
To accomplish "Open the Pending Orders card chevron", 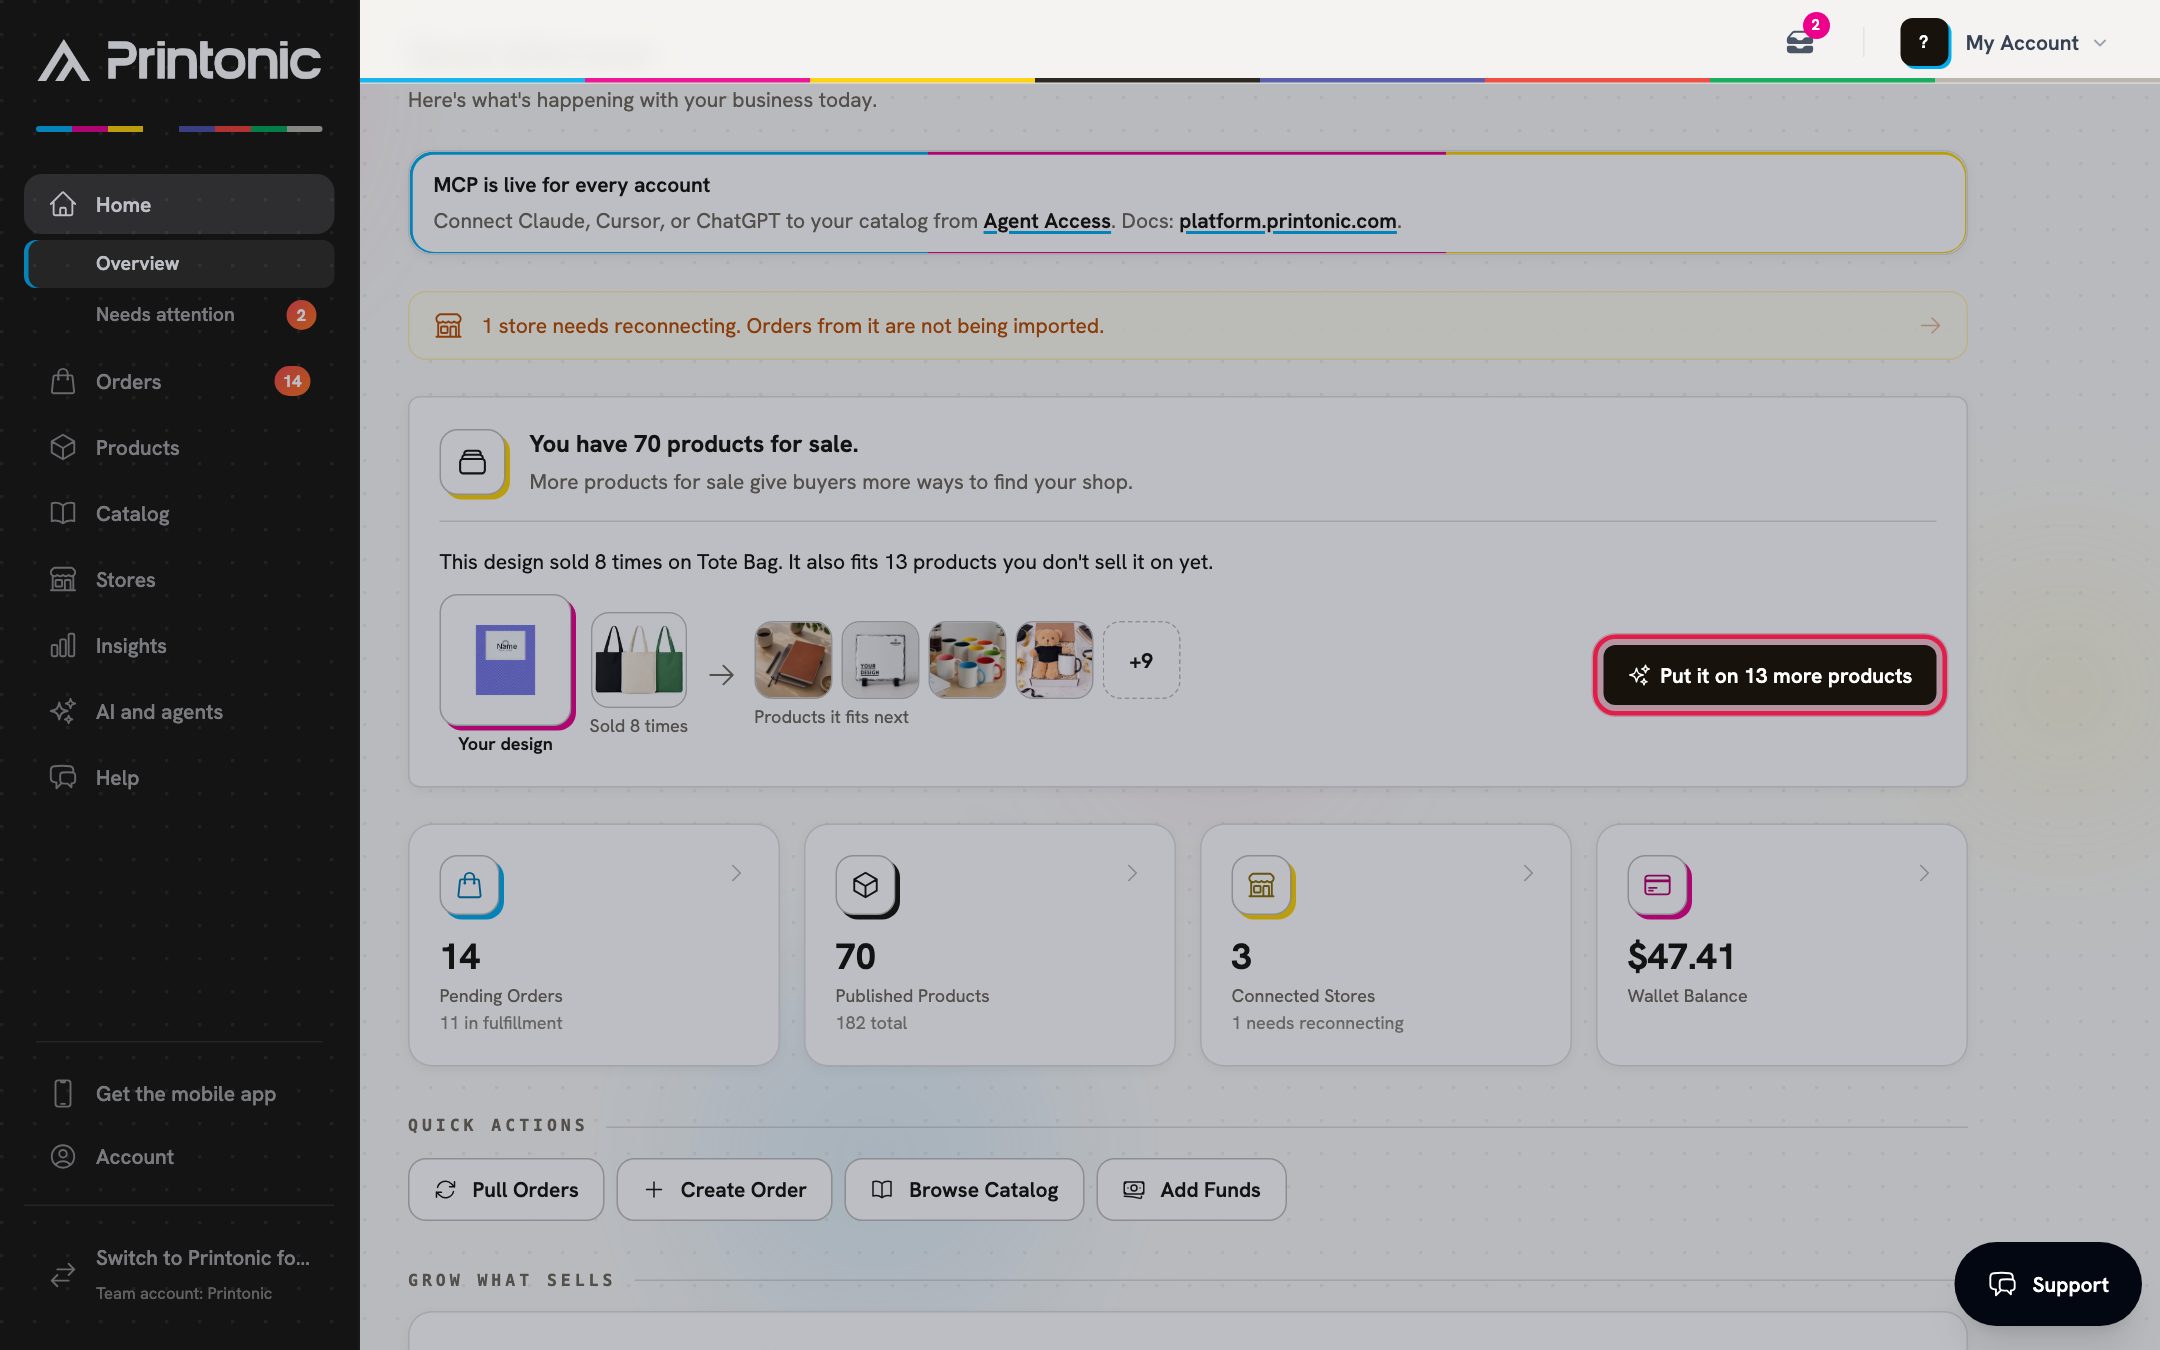I will pyautogui.click(x=736, y=873).
